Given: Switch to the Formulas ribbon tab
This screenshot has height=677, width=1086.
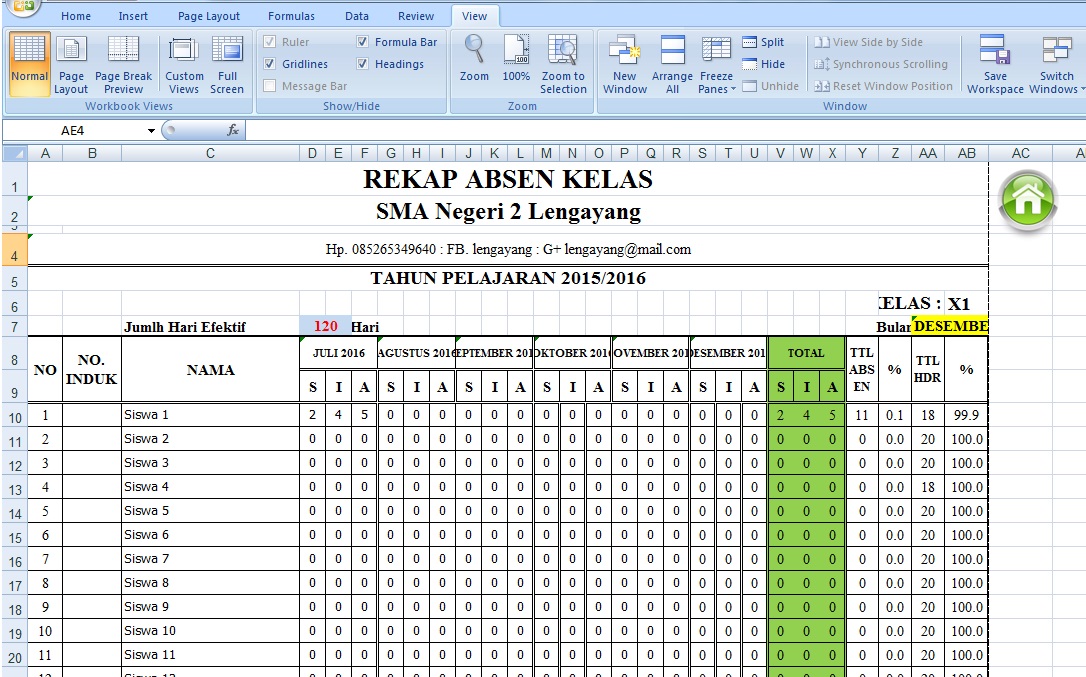Looking at the screenshot, I should (290, 15).
